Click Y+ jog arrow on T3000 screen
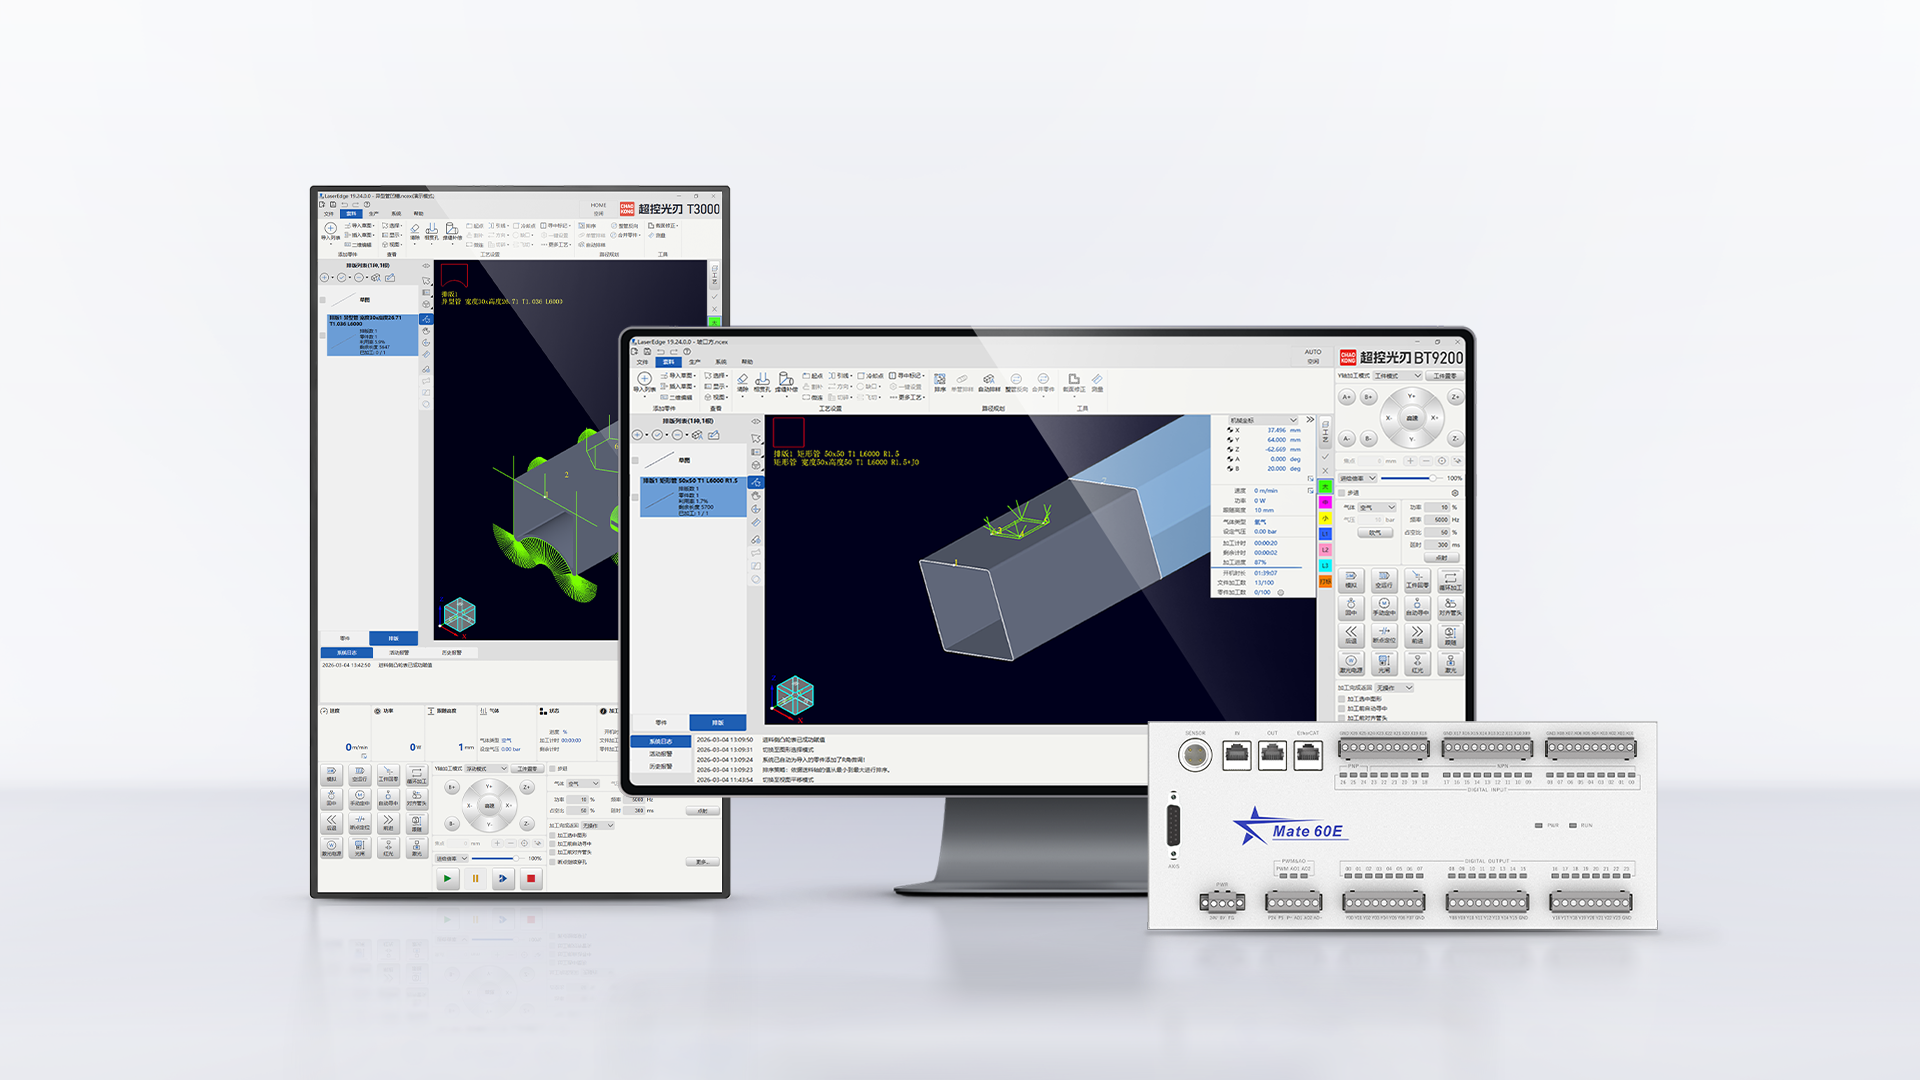Viewport: 1920px width, 1080px height. pyautogui.click(x=489, y=786)
